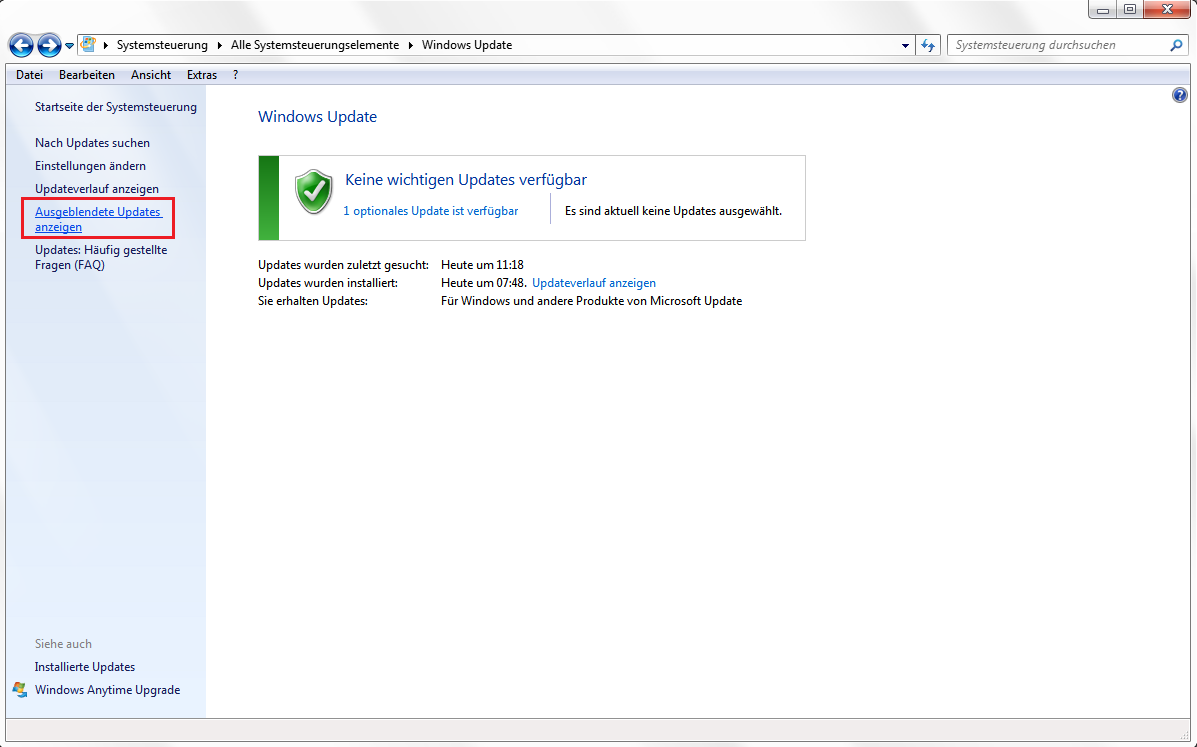Image resolution: width=1197 pixels, height=747 pixels.
Task: Click Windows Update breadcrumb
Action: coord(466,45)
